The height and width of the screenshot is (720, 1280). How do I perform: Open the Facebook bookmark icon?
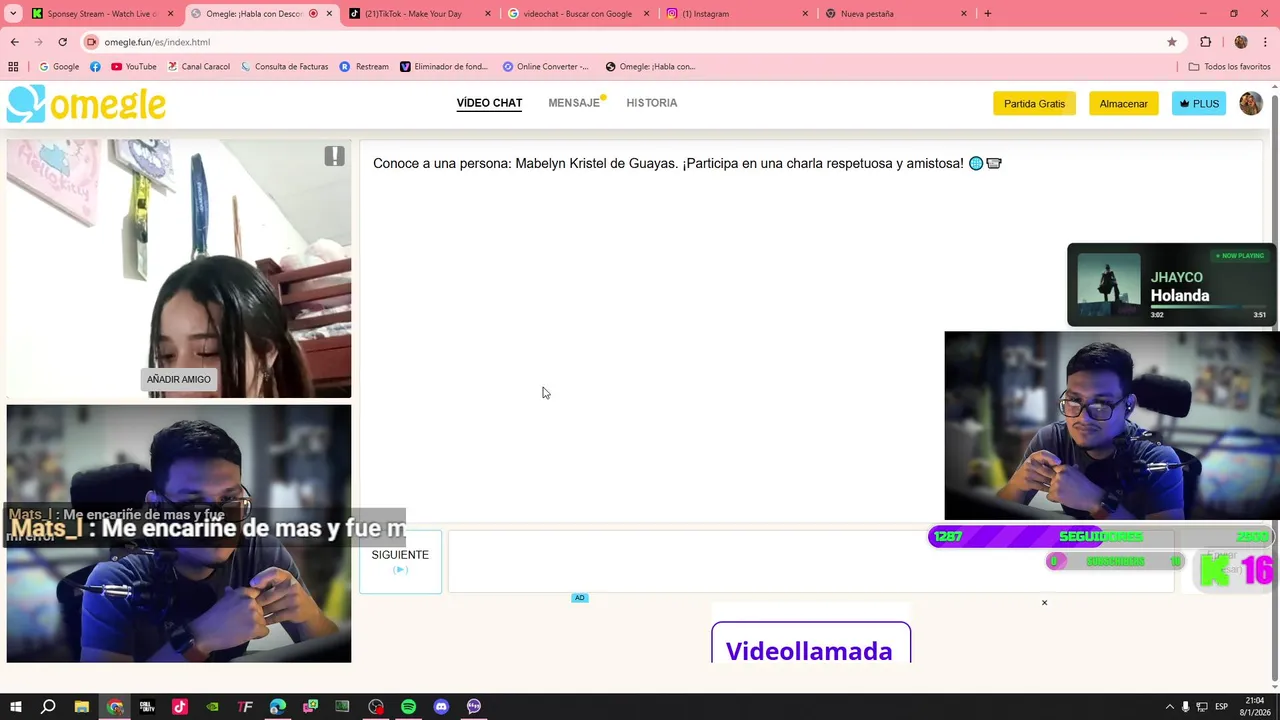pos(95,67)
